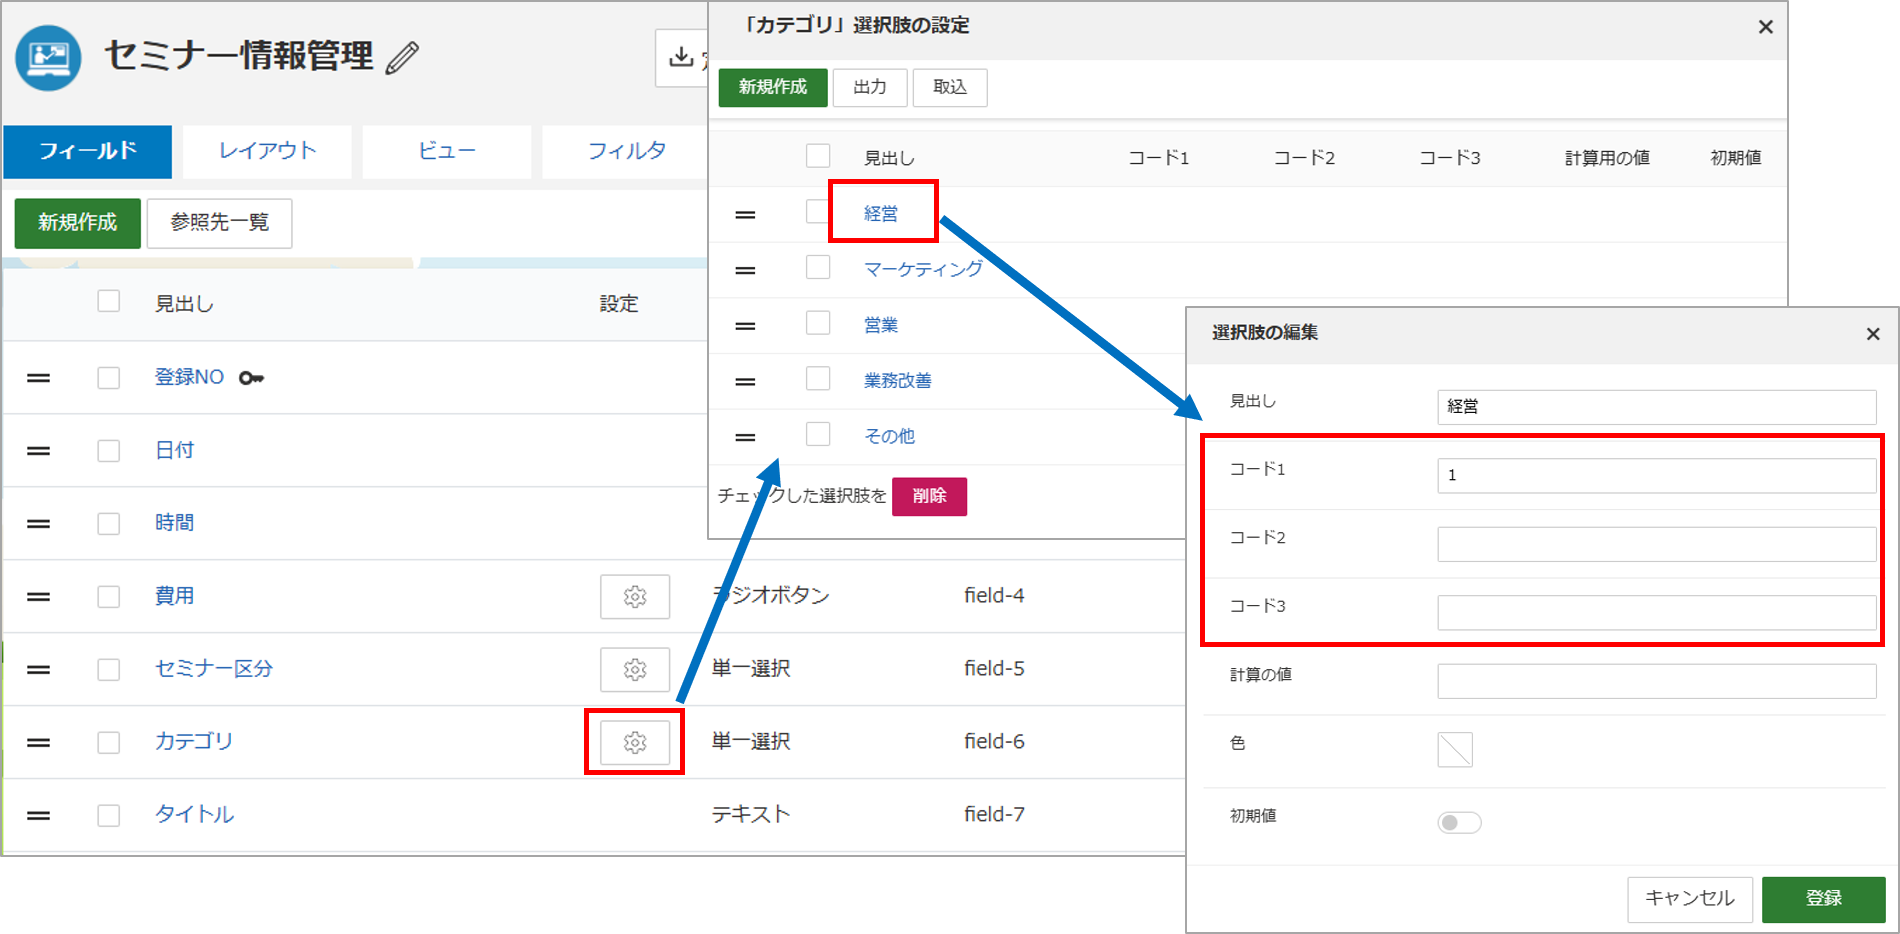Open the 費用 field link
This screenshot has height=934, width=1900.
click(175, 596)
